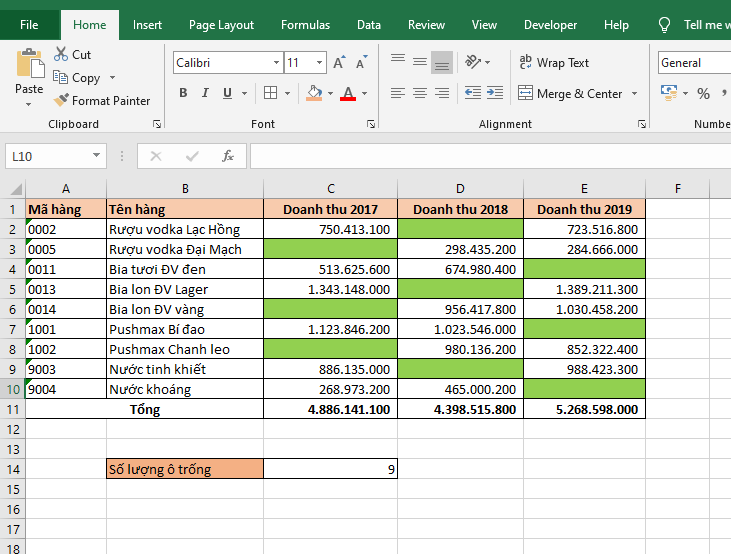The image size is (731, 554).
Task: Click the Increase Indent icon
Action: [x=493, y=93]
